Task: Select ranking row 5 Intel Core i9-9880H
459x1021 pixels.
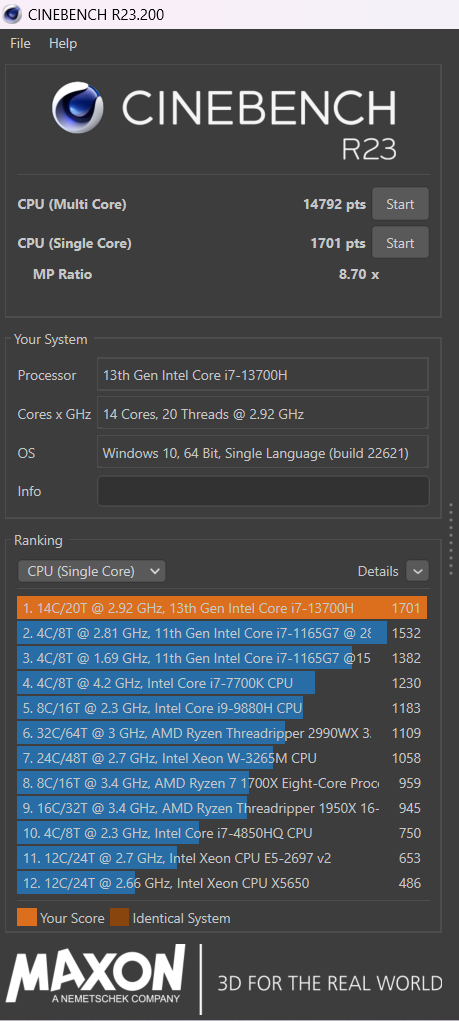Action: click(222, 708)
